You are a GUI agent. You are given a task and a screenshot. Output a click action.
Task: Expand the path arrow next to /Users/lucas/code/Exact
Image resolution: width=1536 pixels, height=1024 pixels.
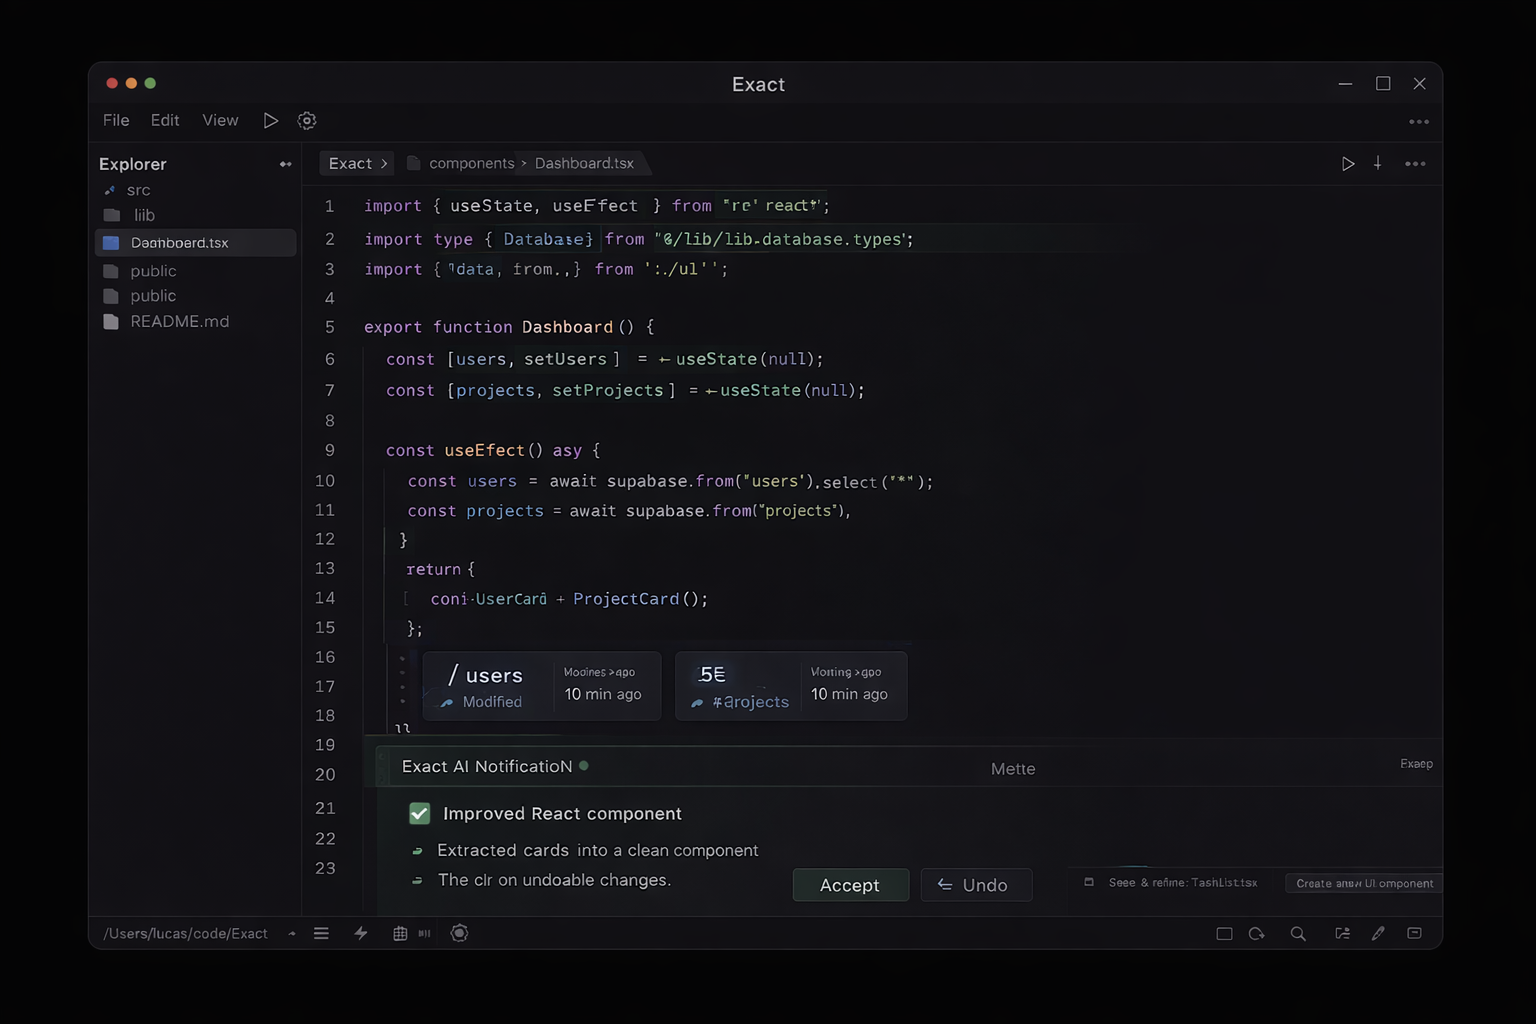coord(292,934)
